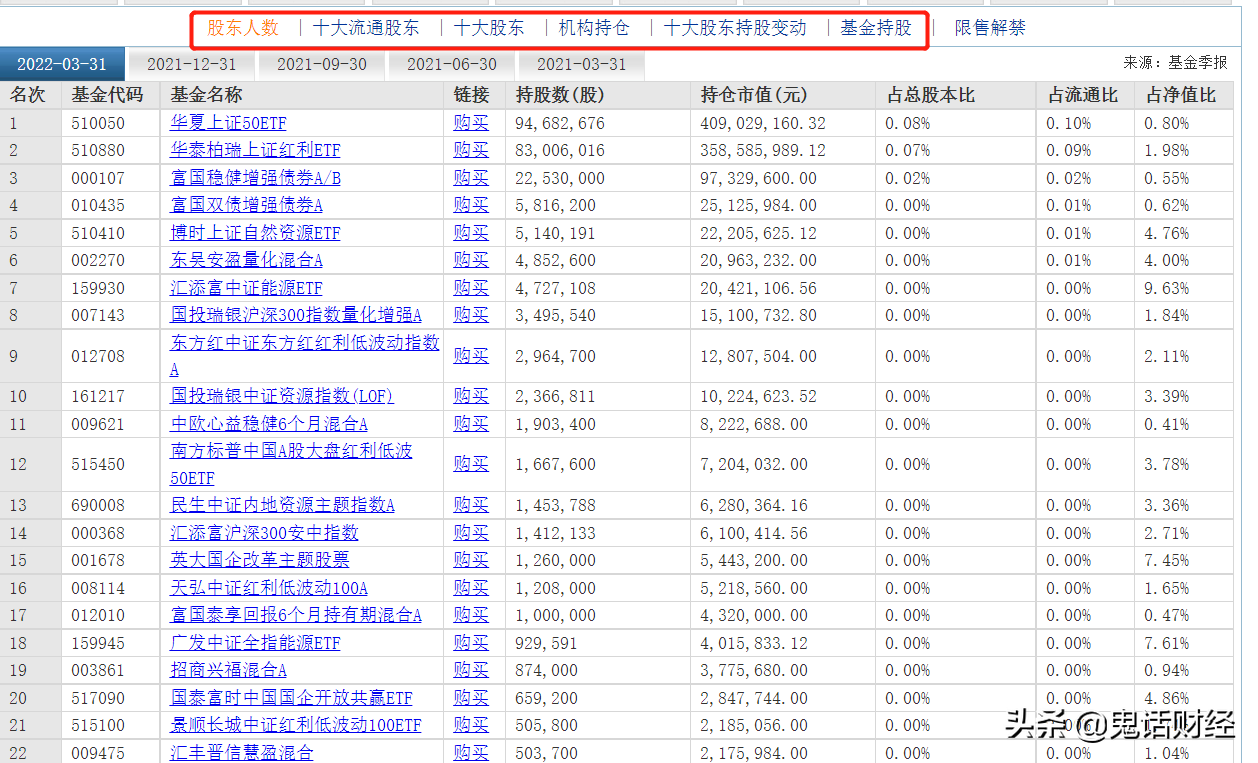Screen dimensions: 1258x763
Task: Open fund link 广发中证全指能源ETF
Action: [x=255, y=643]
